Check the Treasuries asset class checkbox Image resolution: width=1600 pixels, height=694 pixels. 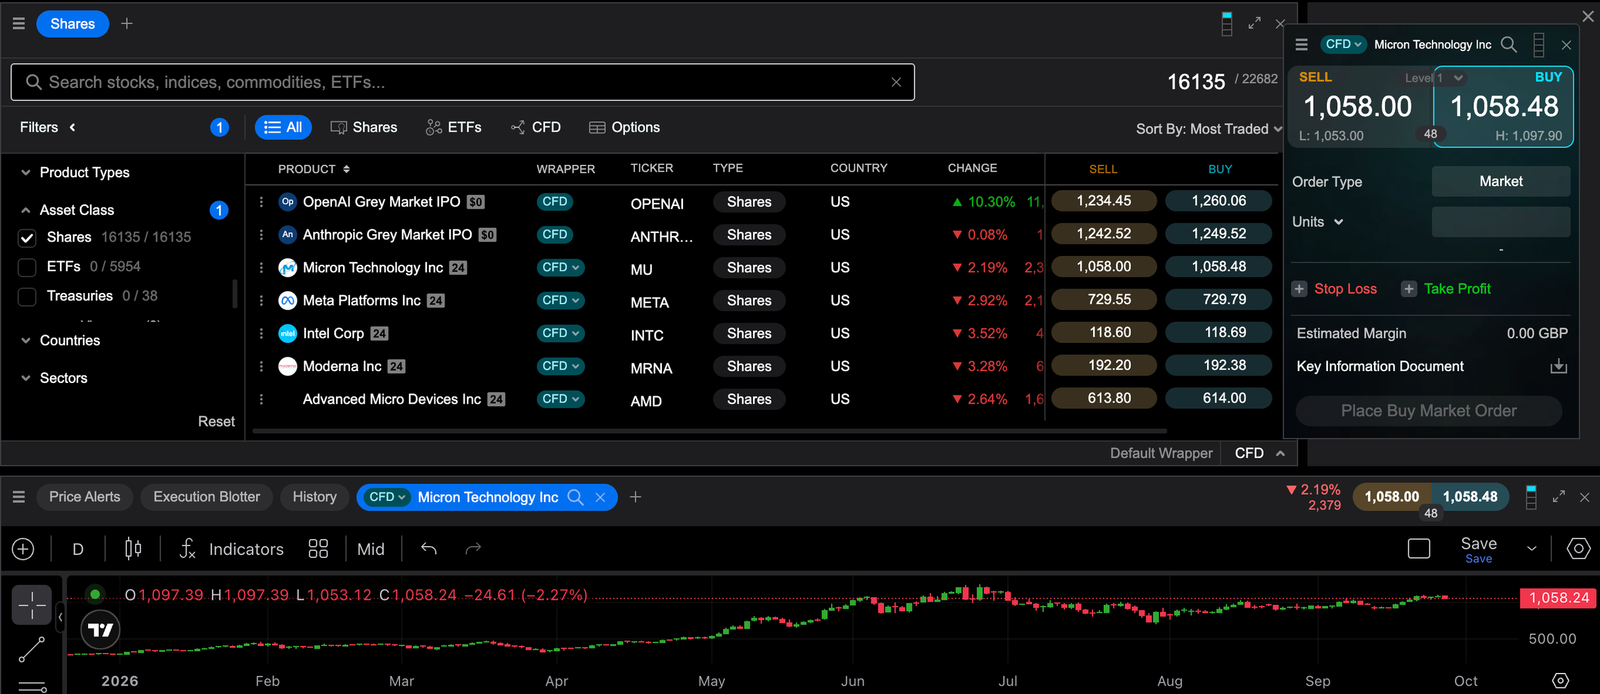pyautogui.click(x=28, y=296)
